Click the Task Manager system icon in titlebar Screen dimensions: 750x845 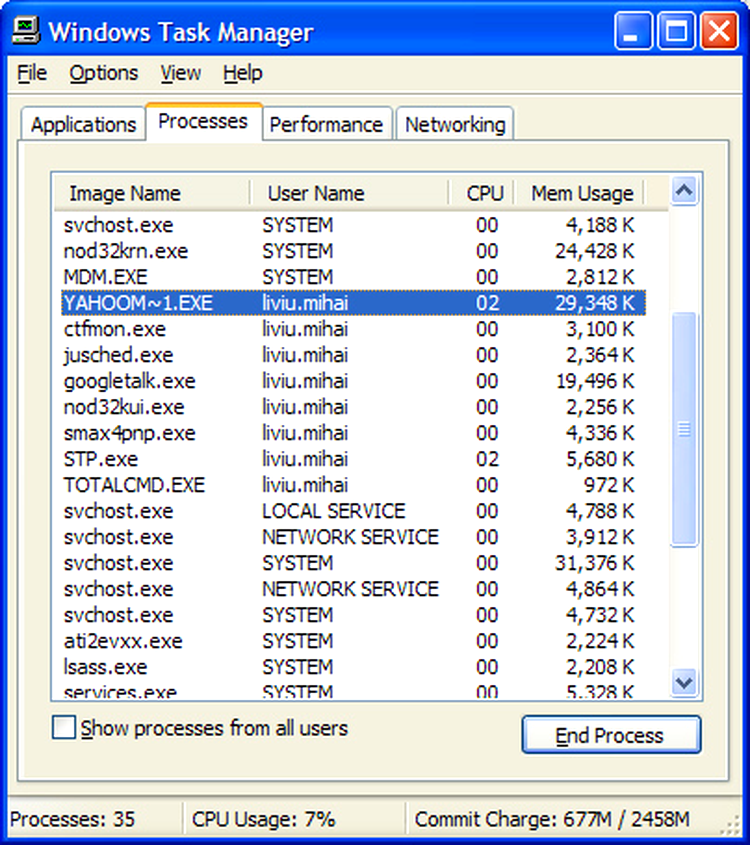coord(26,30)
